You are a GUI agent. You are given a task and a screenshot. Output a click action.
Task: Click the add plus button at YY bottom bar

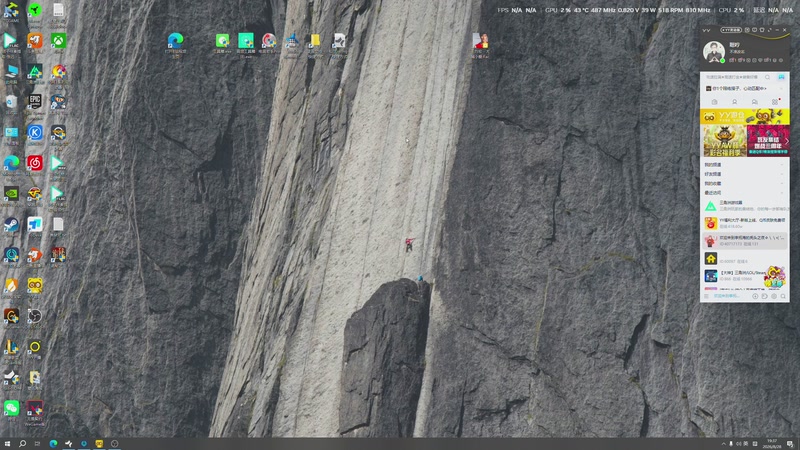pos(755,296)
